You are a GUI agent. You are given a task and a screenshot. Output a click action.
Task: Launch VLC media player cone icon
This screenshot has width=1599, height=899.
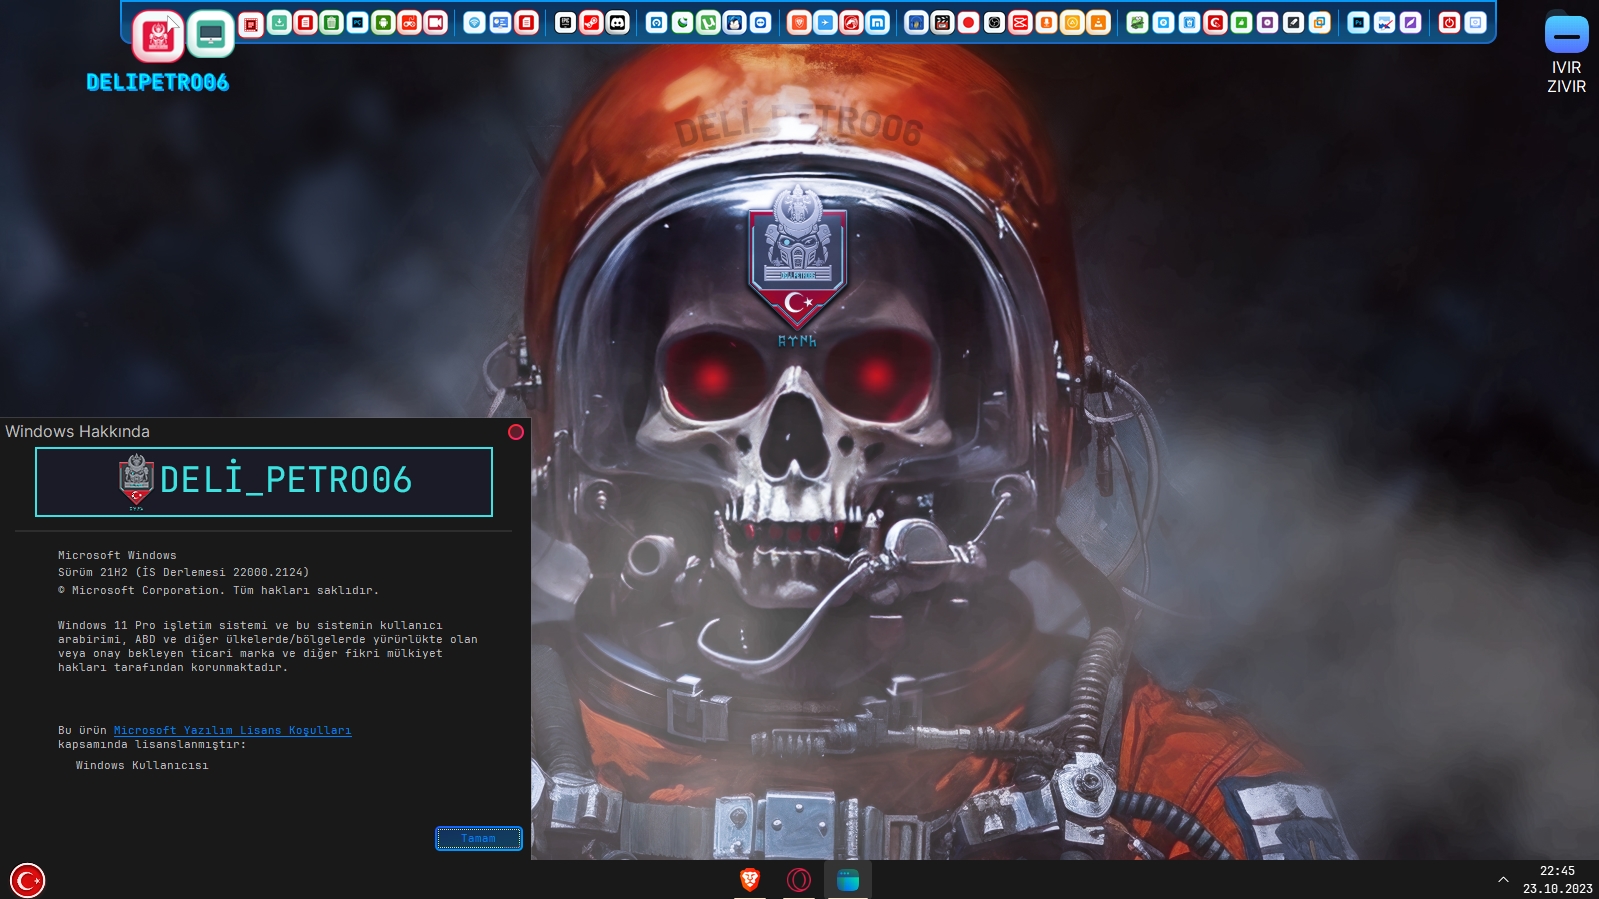point(1098,22)
